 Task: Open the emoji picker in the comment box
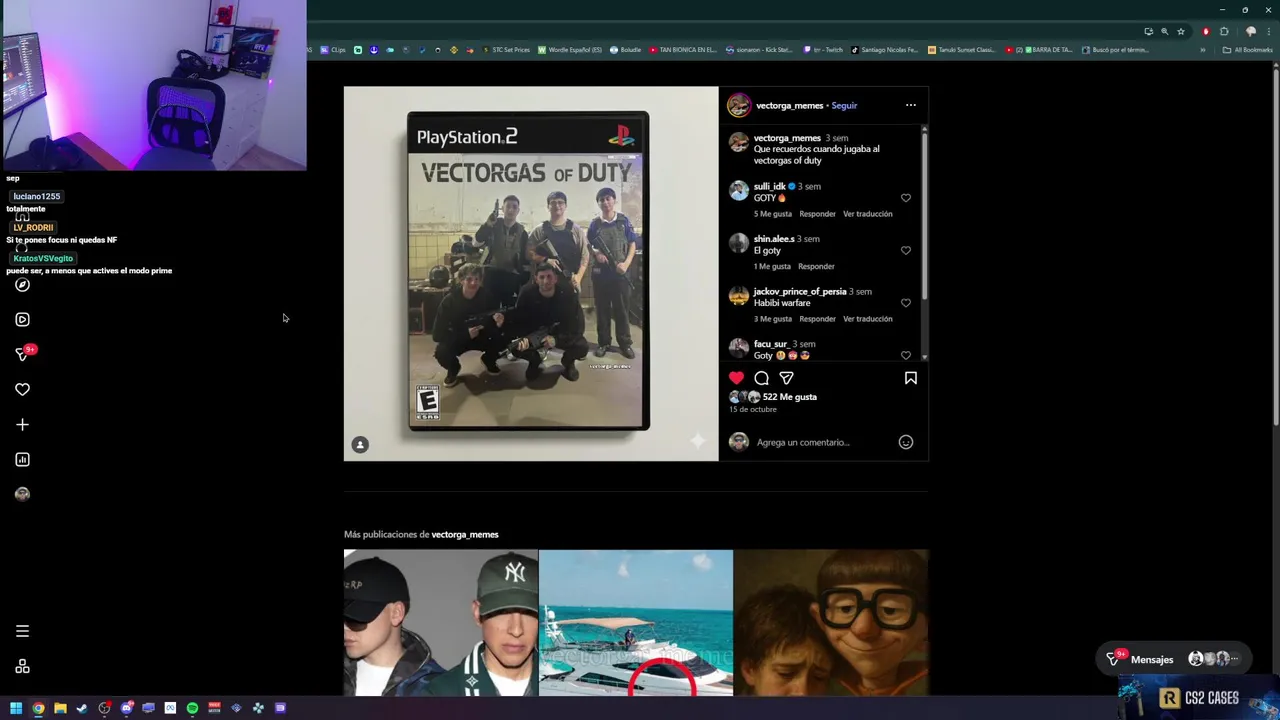point(906,442)
